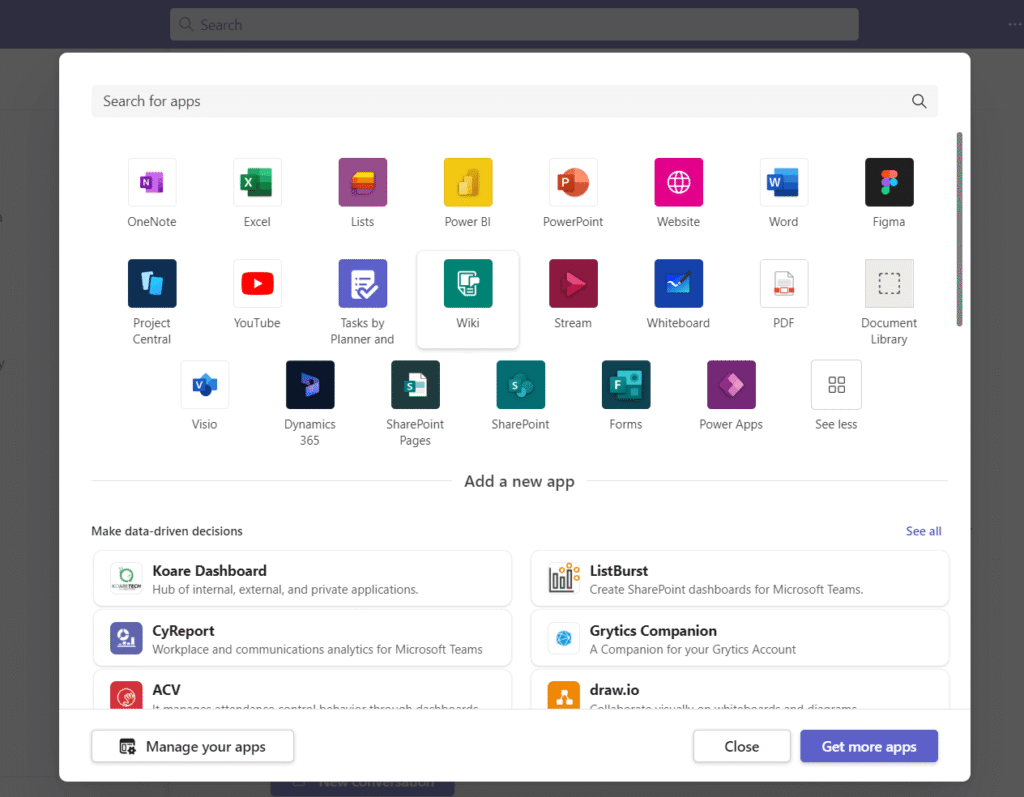Select the Power Apps icon
This screenshot has width=1024, height=797.
[731, 385]
